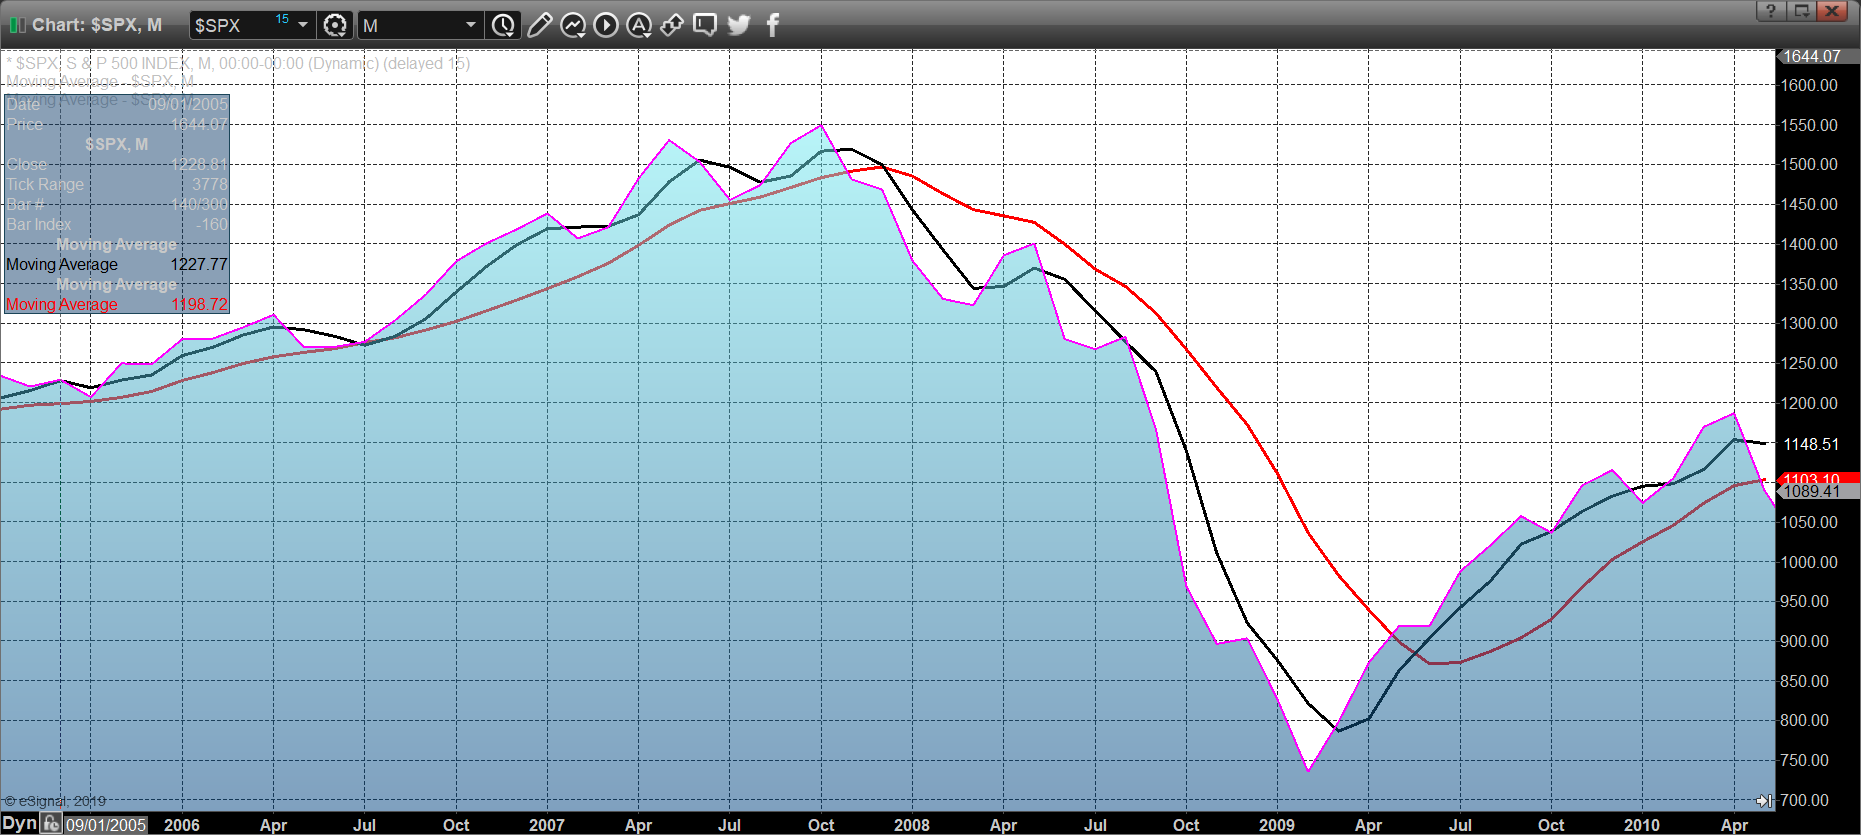Image resolution: width=1861 pixels, height=835 pixels.
Task: Share chart via Twitter icon
Action: pyautogui.click(x=739, y=25)
